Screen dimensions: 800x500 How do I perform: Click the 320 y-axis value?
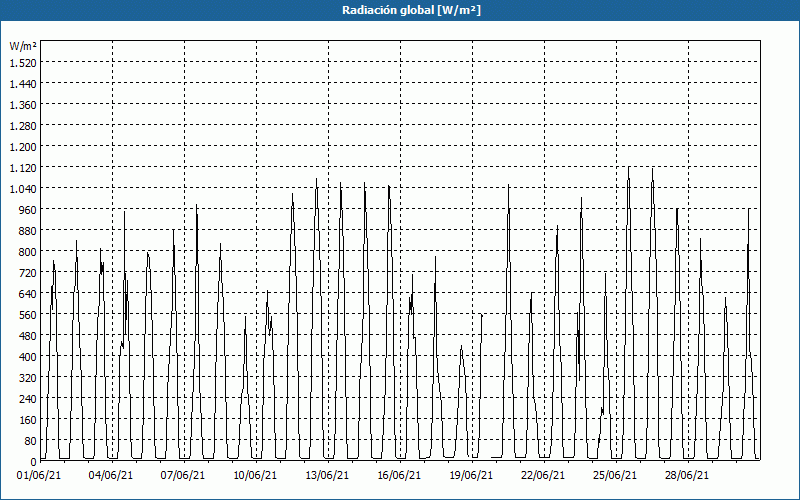(x=28, y=378)
